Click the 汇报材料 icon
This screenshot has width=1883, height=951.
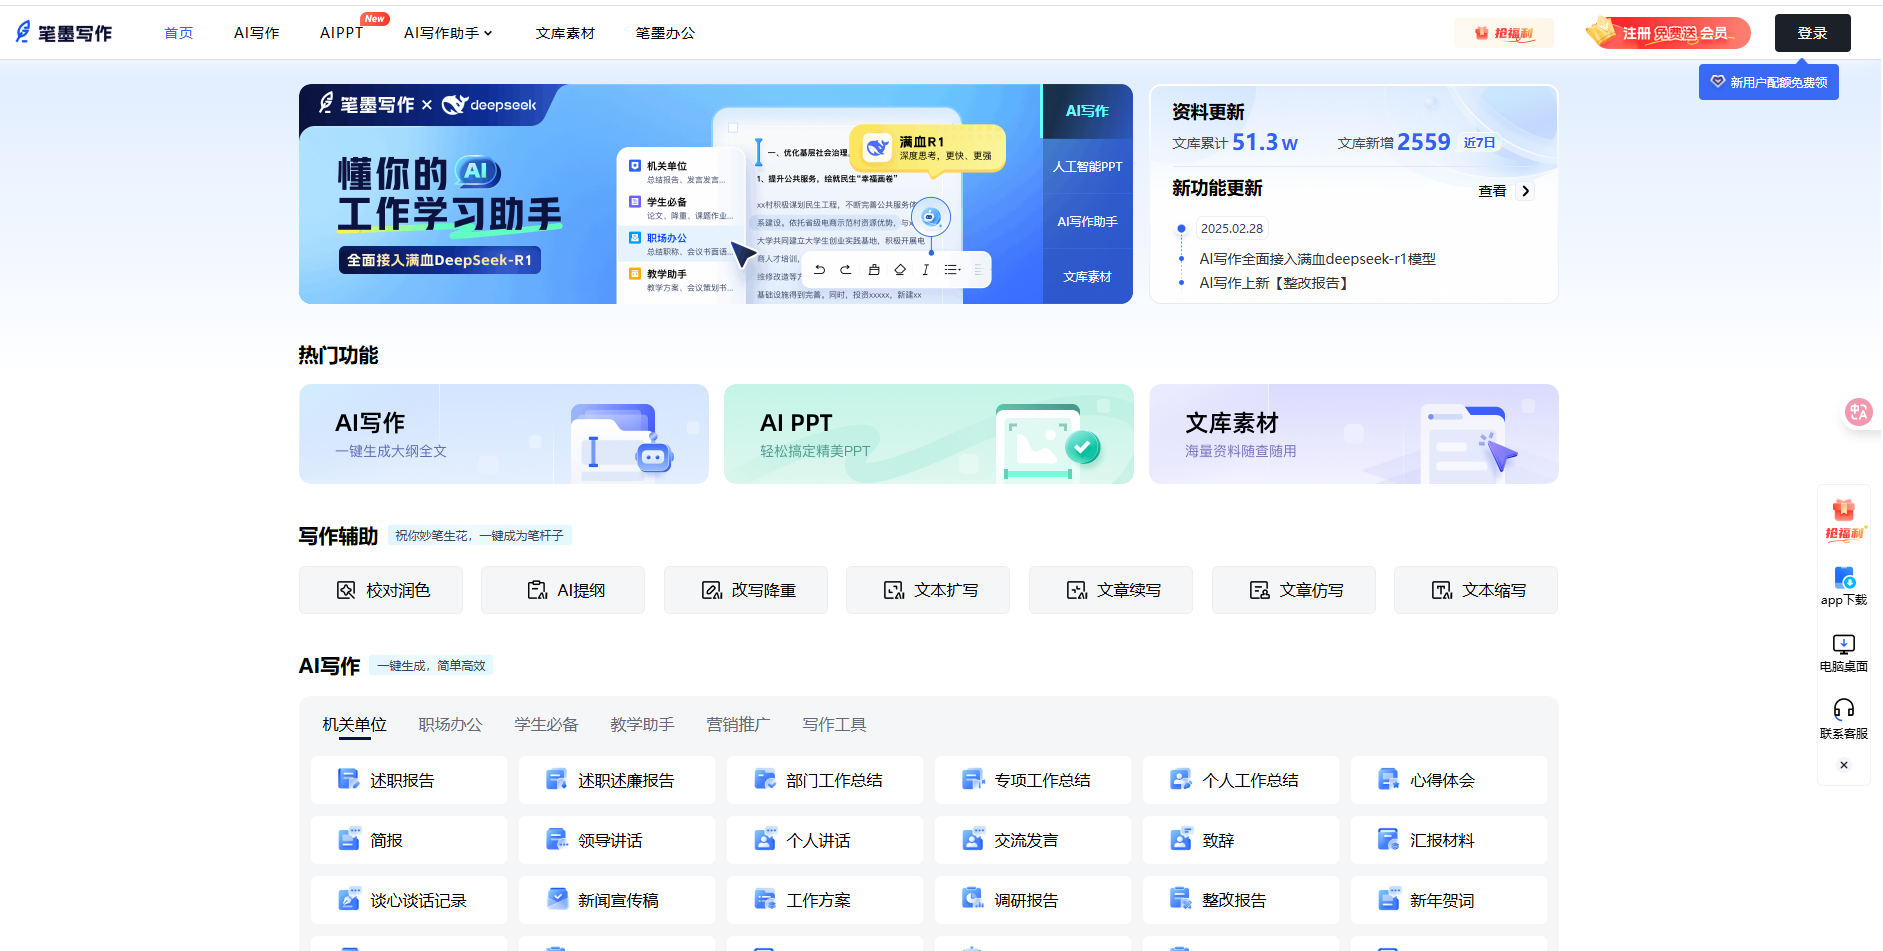(x=1388, y=839)
